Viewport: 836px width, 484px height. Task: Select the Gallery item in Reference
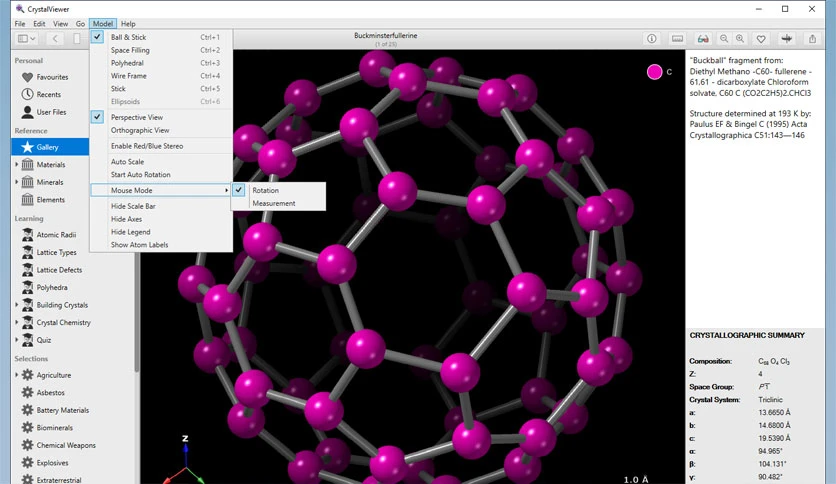click(x=50, y=147)
